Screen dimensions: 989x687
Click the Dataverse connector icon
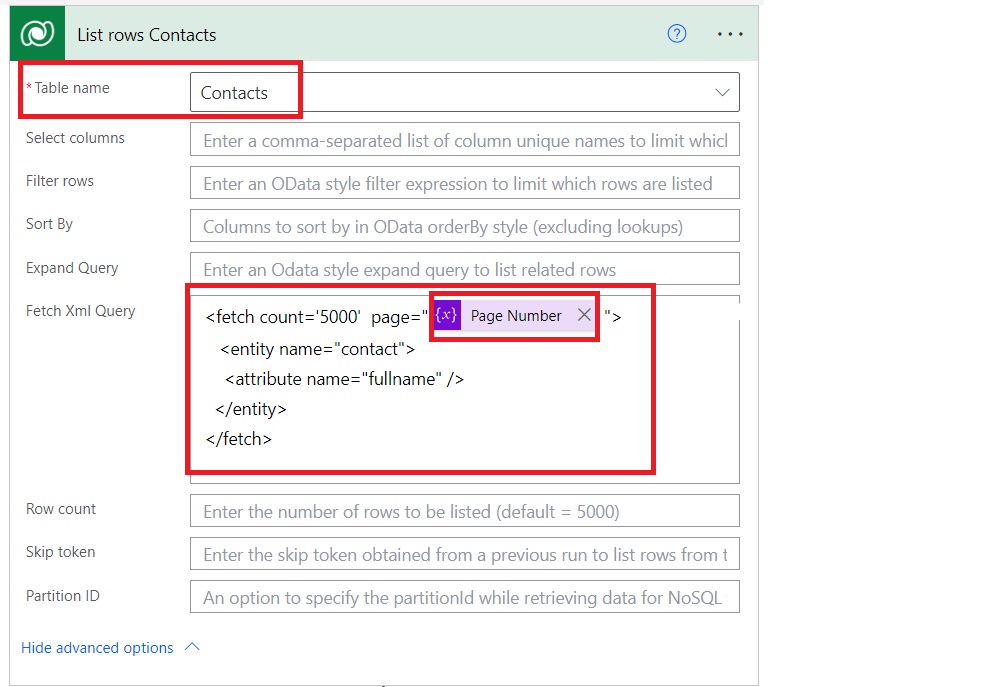[x=38, y=35]
